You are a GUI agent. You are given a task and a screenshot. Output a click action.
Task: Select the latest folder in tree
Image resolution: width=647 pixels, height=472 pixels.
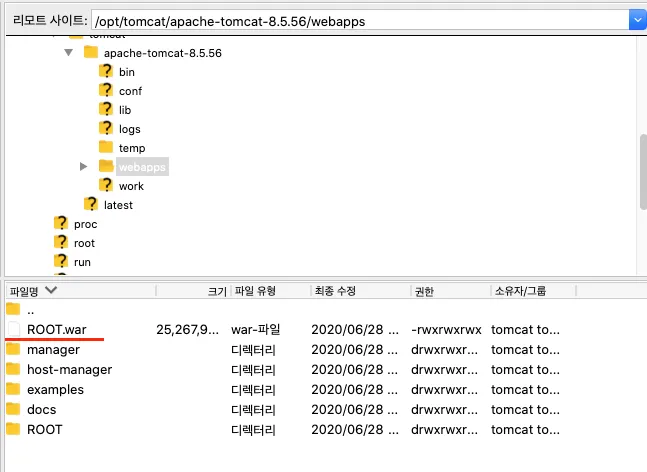point(118,205)
